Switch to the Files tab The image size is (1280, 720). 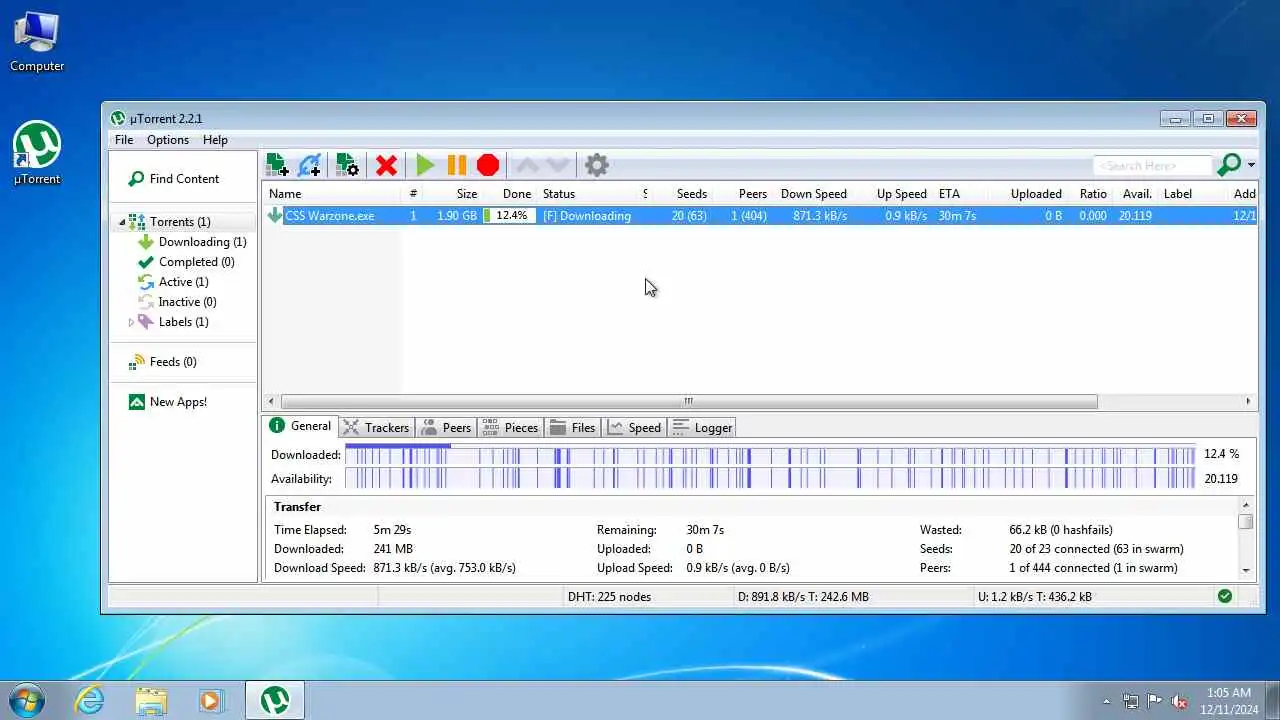tap(573, 428)
